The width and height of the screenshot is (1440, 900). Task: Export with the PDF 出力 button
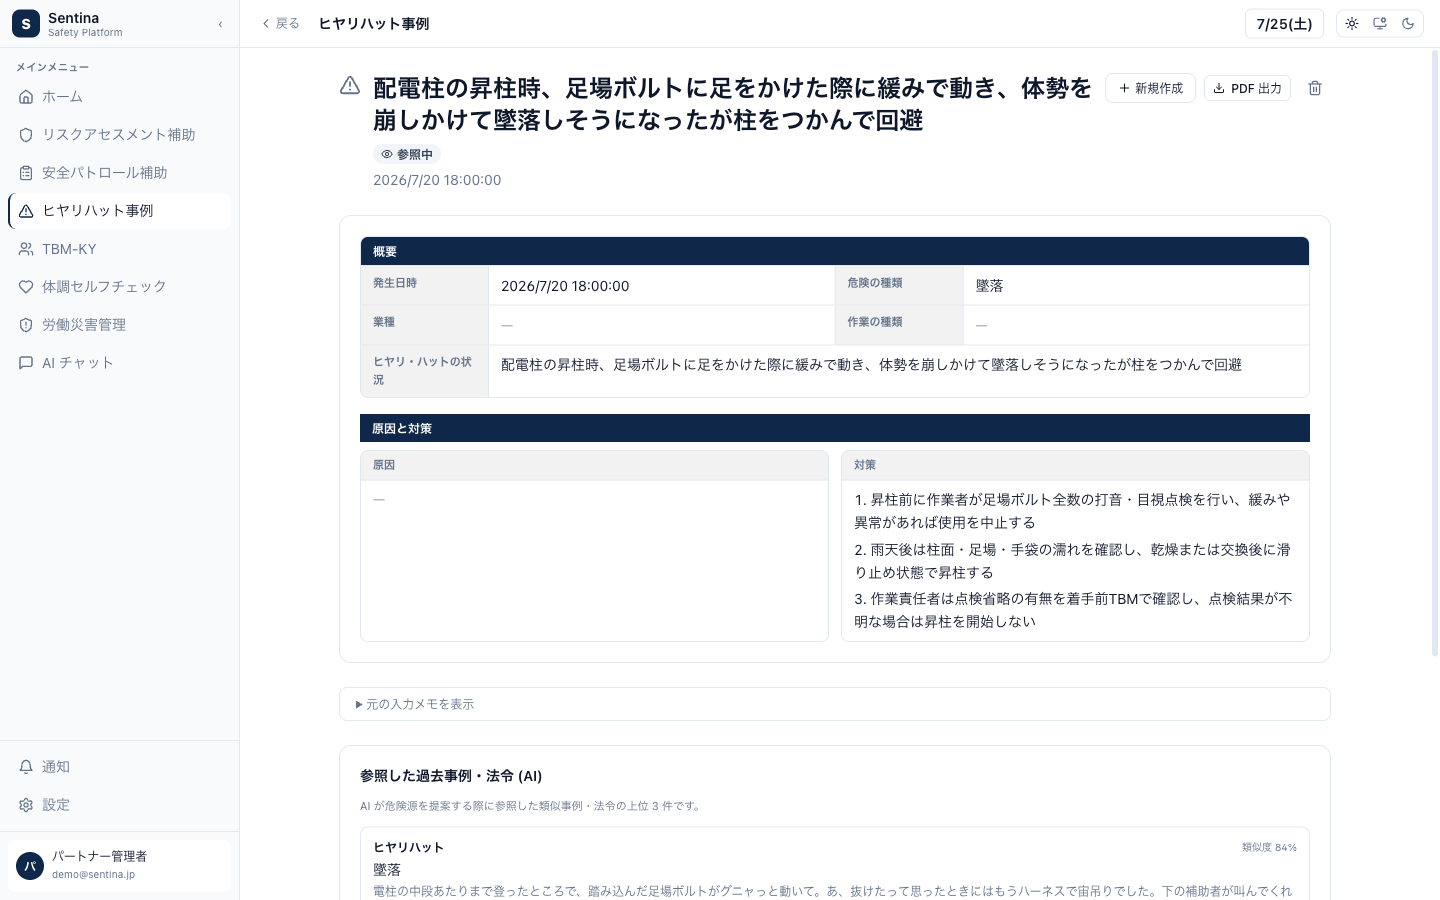tap(1247, 88)
